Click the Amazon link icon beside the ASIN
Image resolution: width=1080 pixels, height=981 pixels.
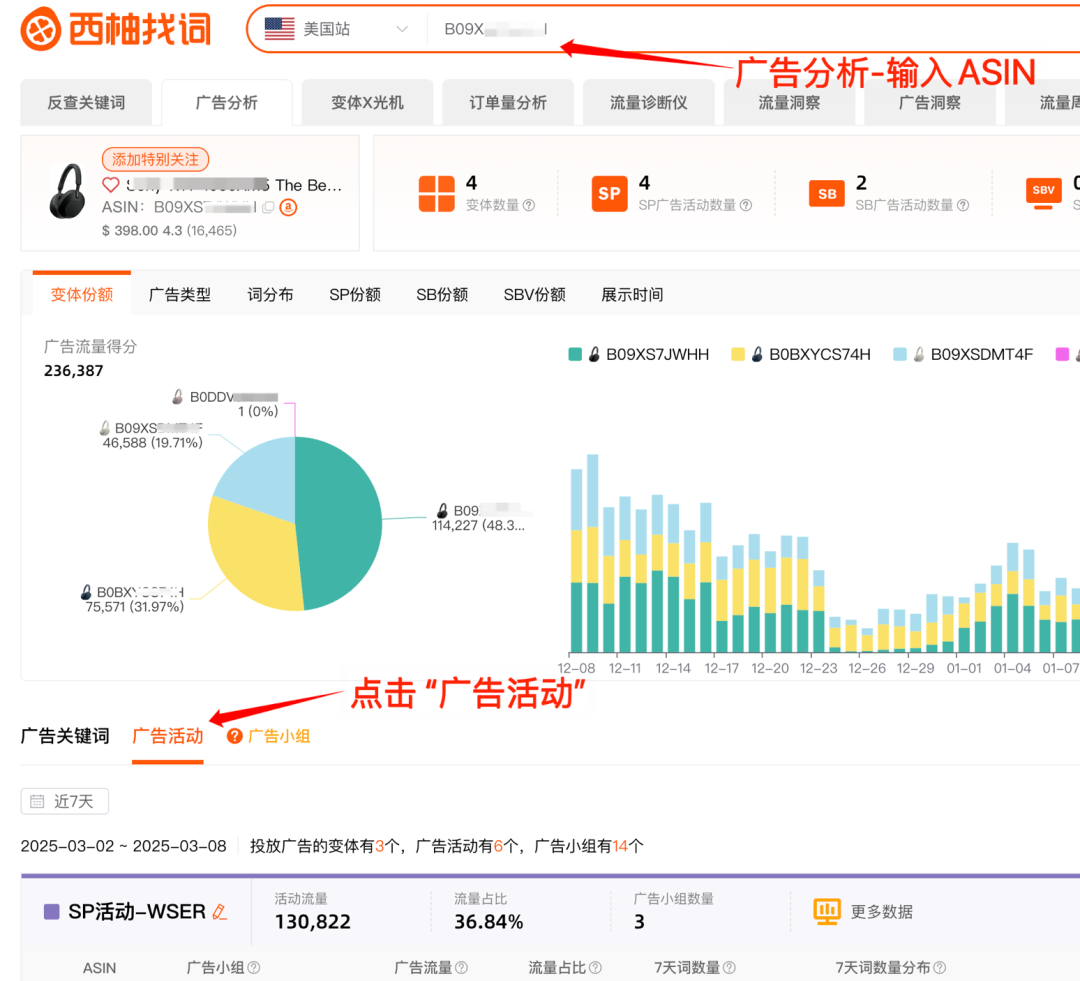tap(289, 207)
